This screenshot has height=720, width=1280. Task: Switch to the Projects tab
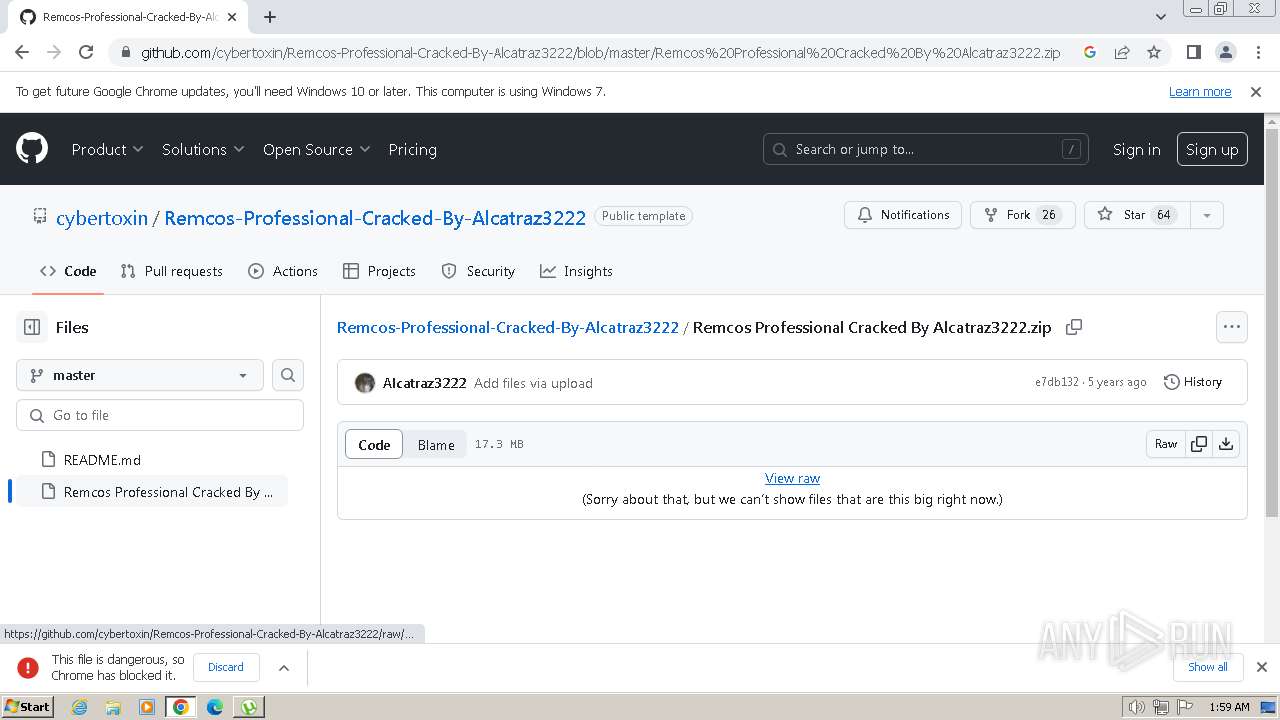point(379,271)
